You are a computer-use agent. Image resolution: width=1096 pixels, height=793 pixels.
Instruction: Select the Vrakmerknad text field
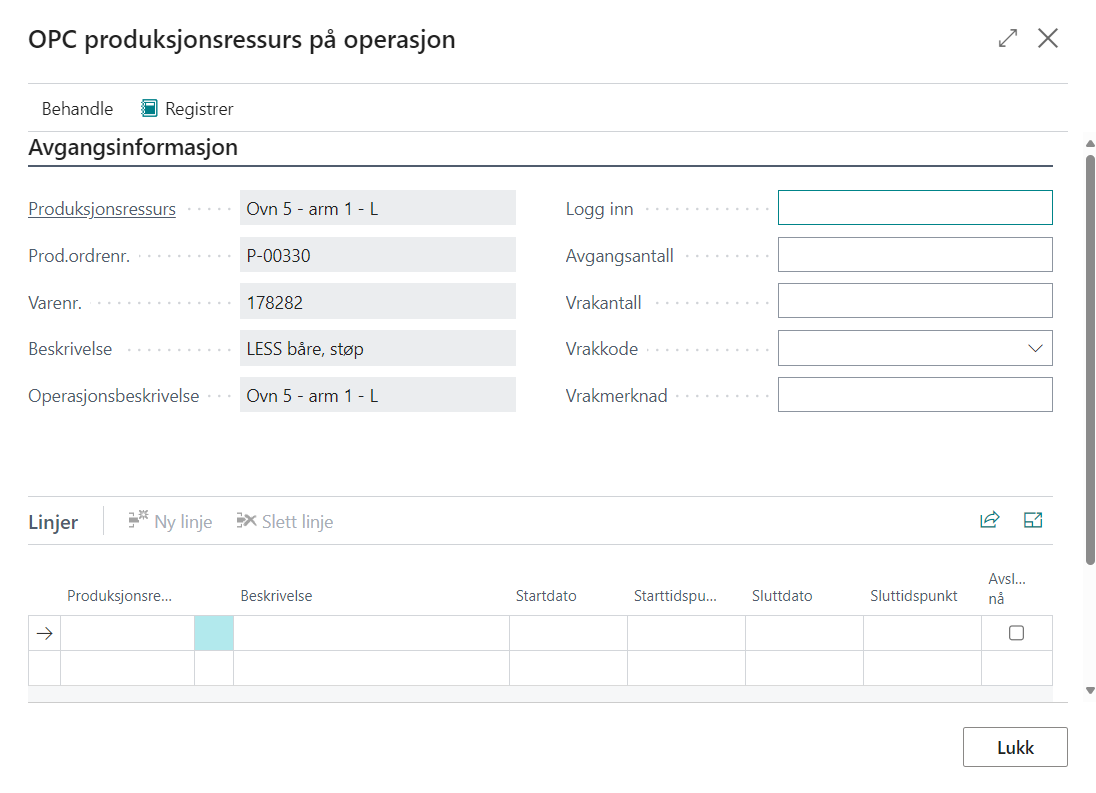914,395
